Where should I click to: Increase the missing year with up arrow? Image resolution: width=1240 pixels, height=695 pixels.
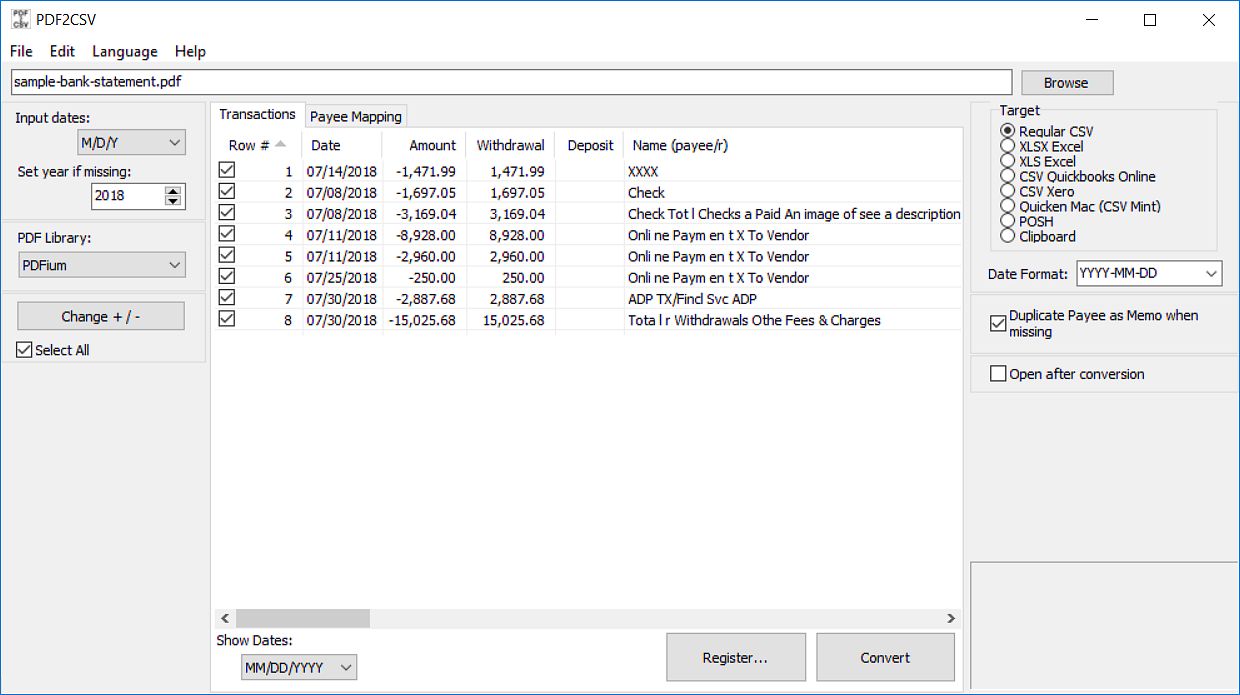coord(174,190)
